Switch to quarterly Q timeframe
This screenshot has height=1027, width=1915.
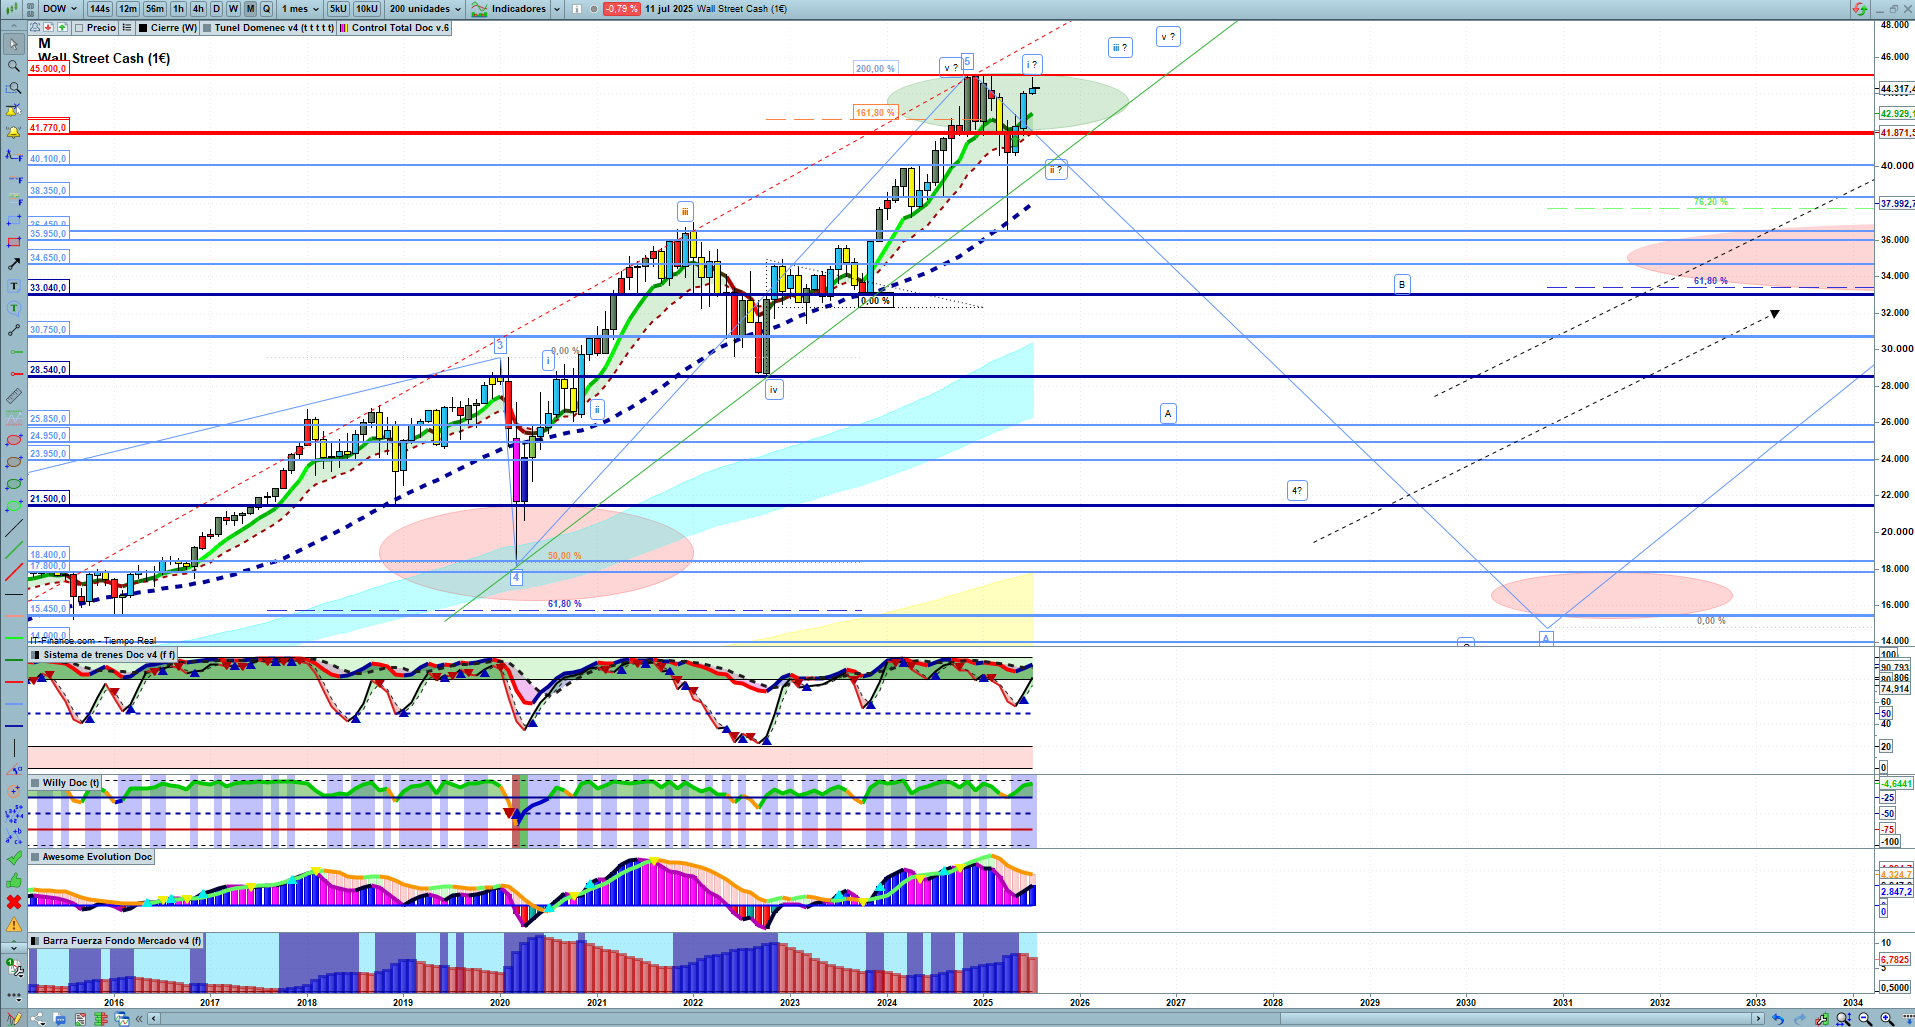266,9
